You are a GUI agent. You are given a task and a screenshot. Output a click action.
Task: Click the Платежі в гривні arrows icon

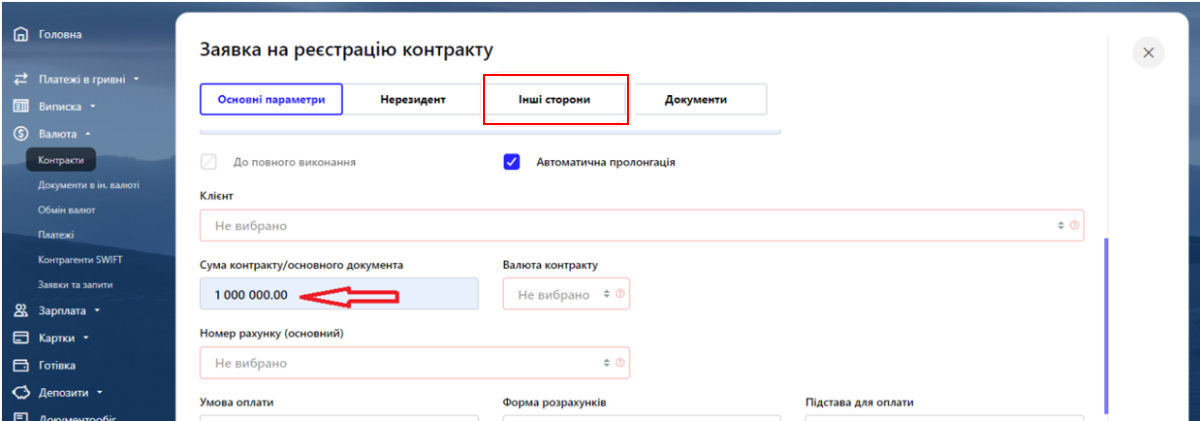[x=20, y=79]
